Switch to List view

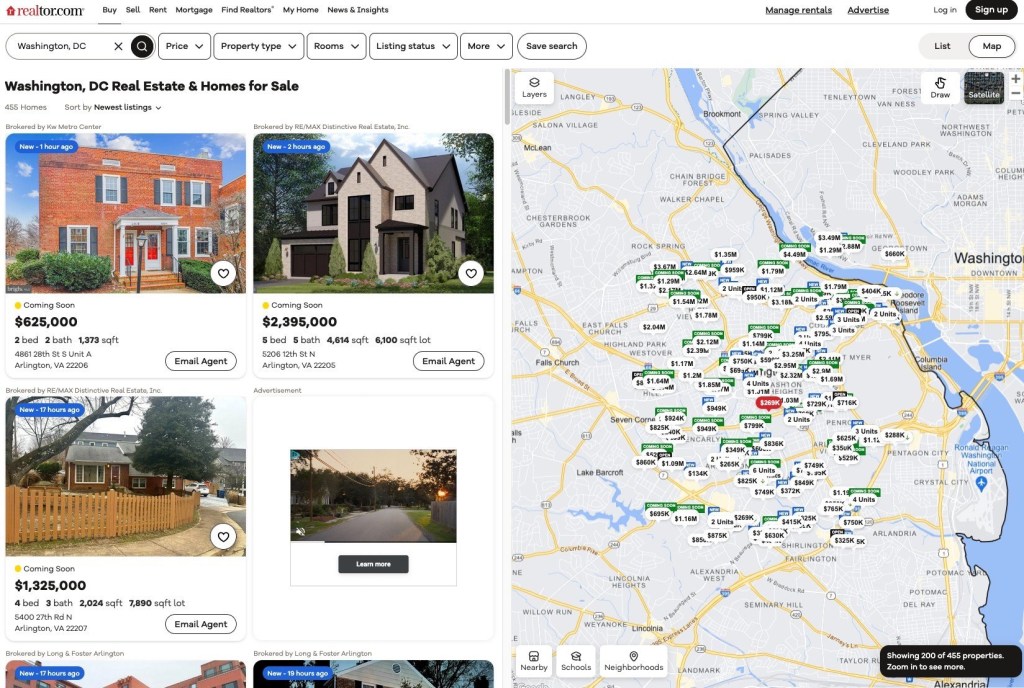click(942, 46)
